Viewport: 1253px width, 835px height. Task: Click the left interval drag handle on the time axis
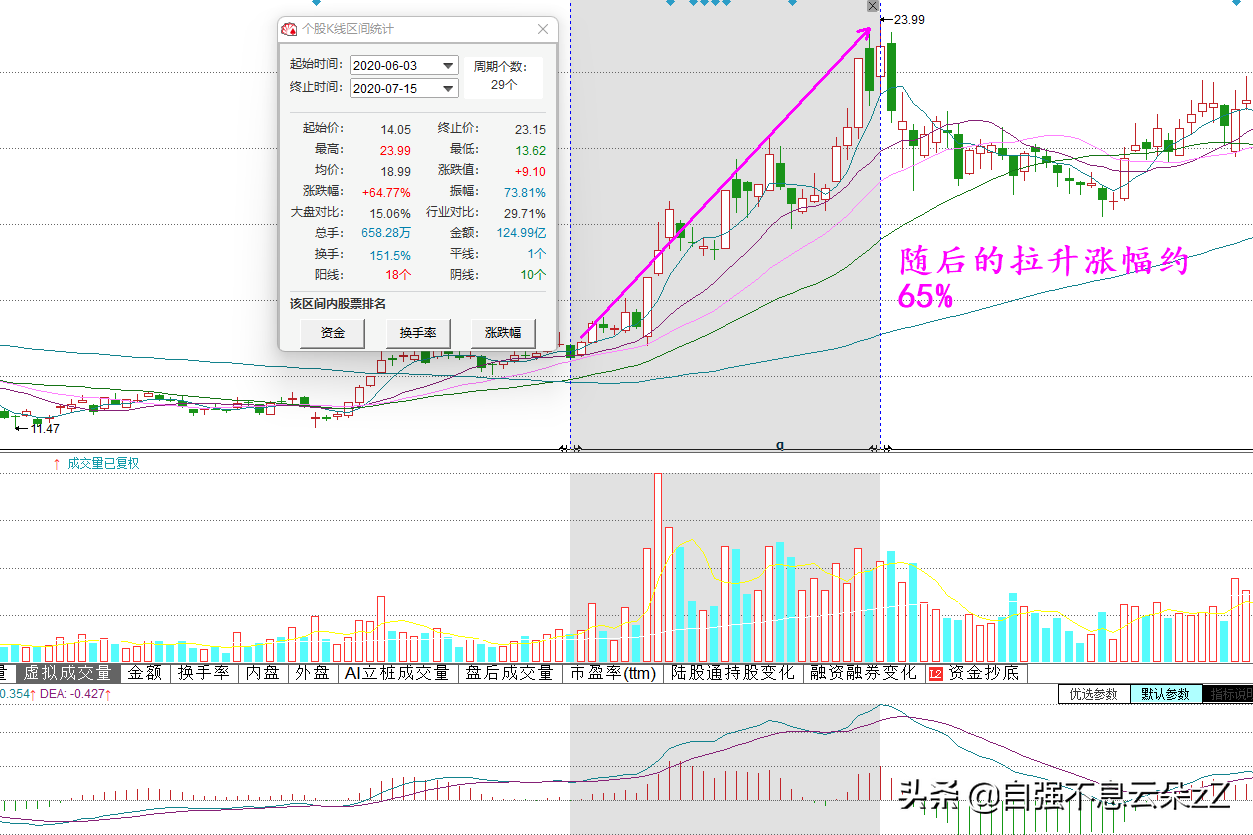(x=570, y=449)
